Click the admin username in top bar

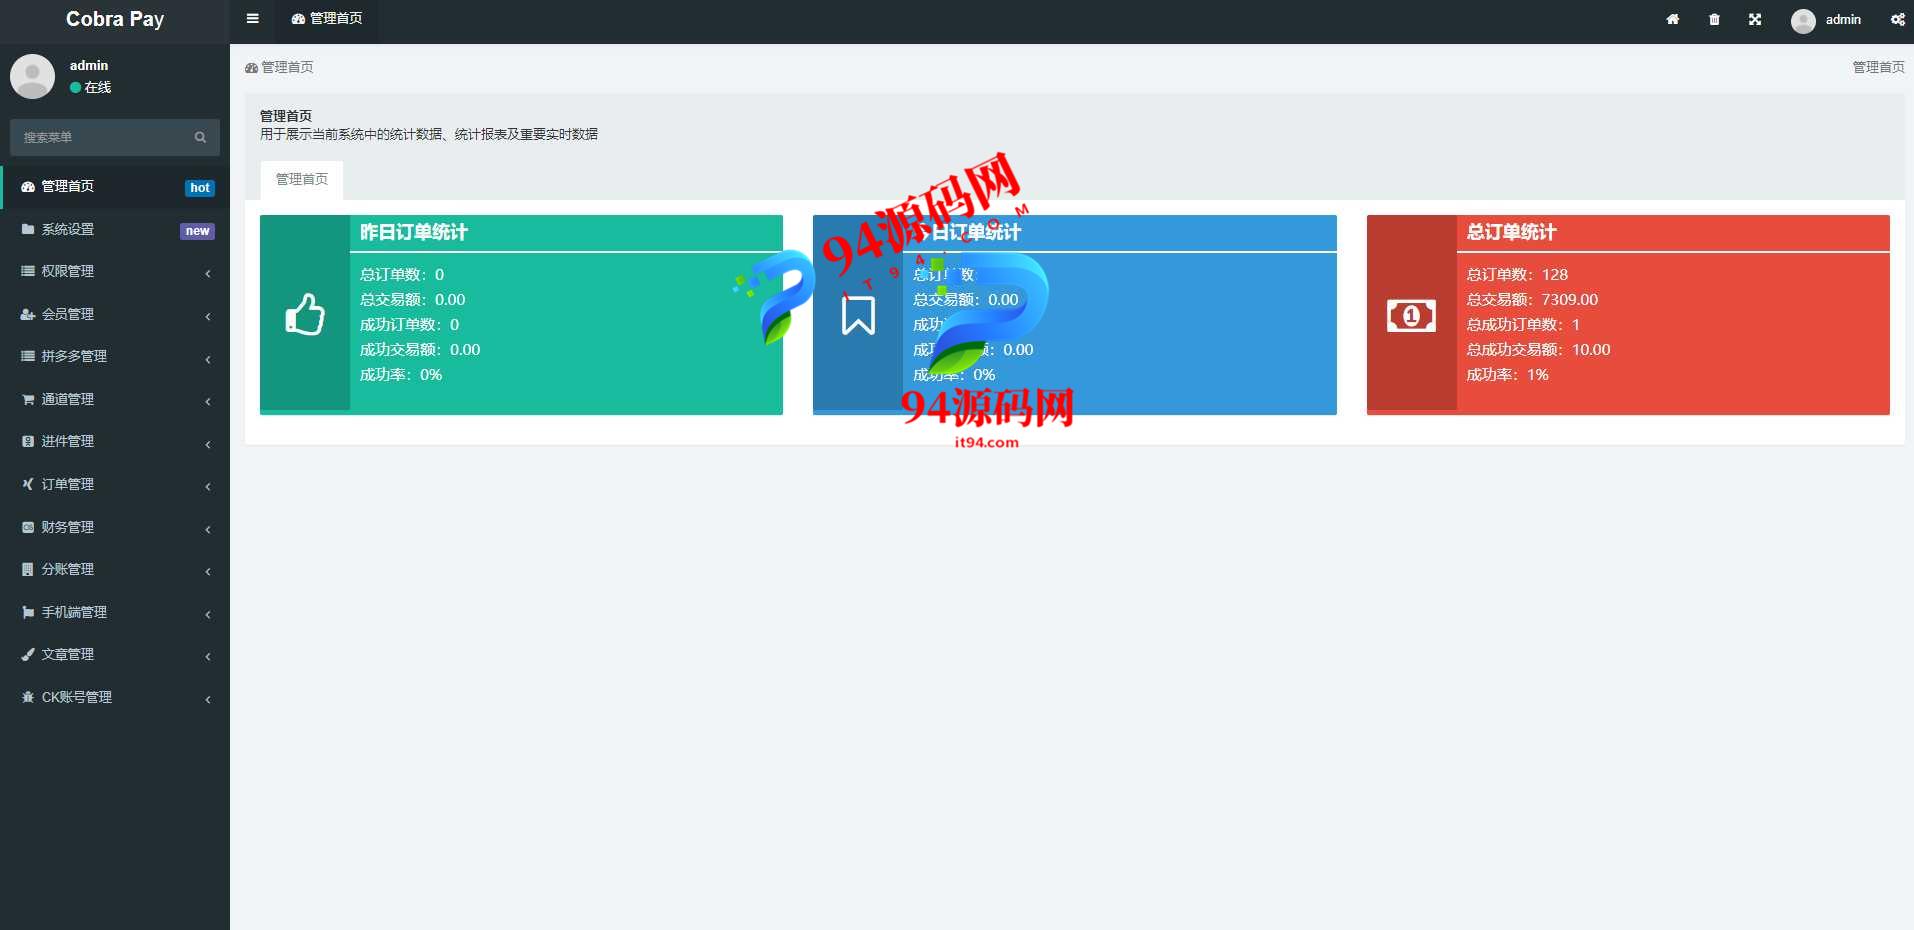(x=1843, y=20)
